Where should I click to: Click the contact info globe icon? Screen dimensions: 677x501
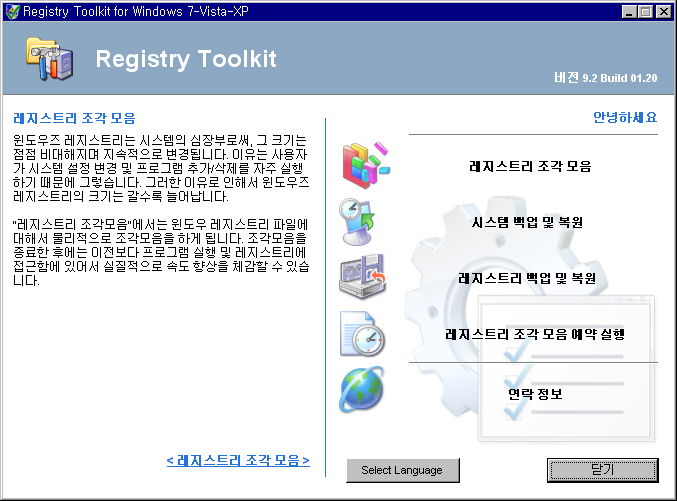tap(362, 389)
